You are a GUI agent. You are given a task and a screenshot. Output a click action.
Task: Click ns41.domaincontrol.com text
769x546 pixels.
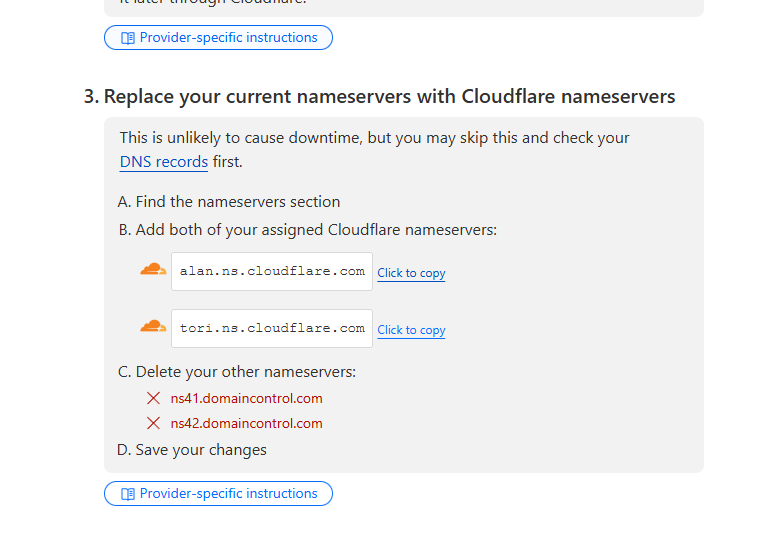click(246, 398)
